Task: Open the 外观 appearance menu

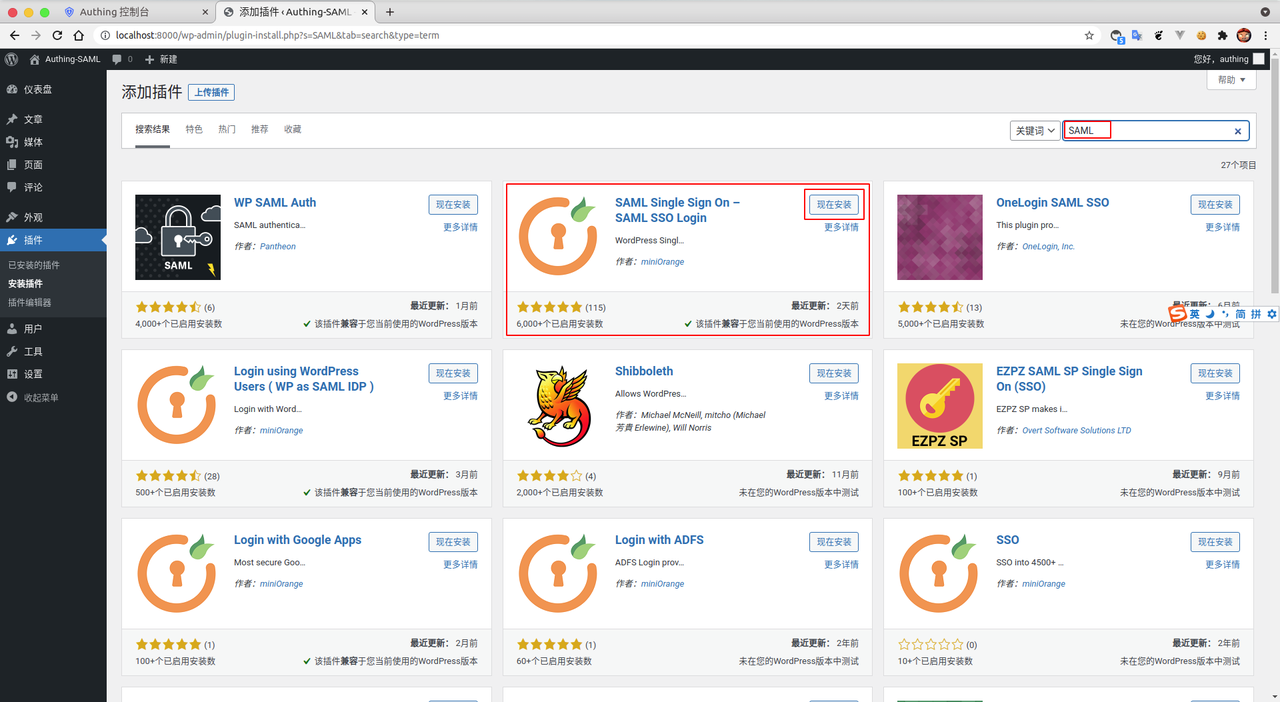Action: (53, 217)
